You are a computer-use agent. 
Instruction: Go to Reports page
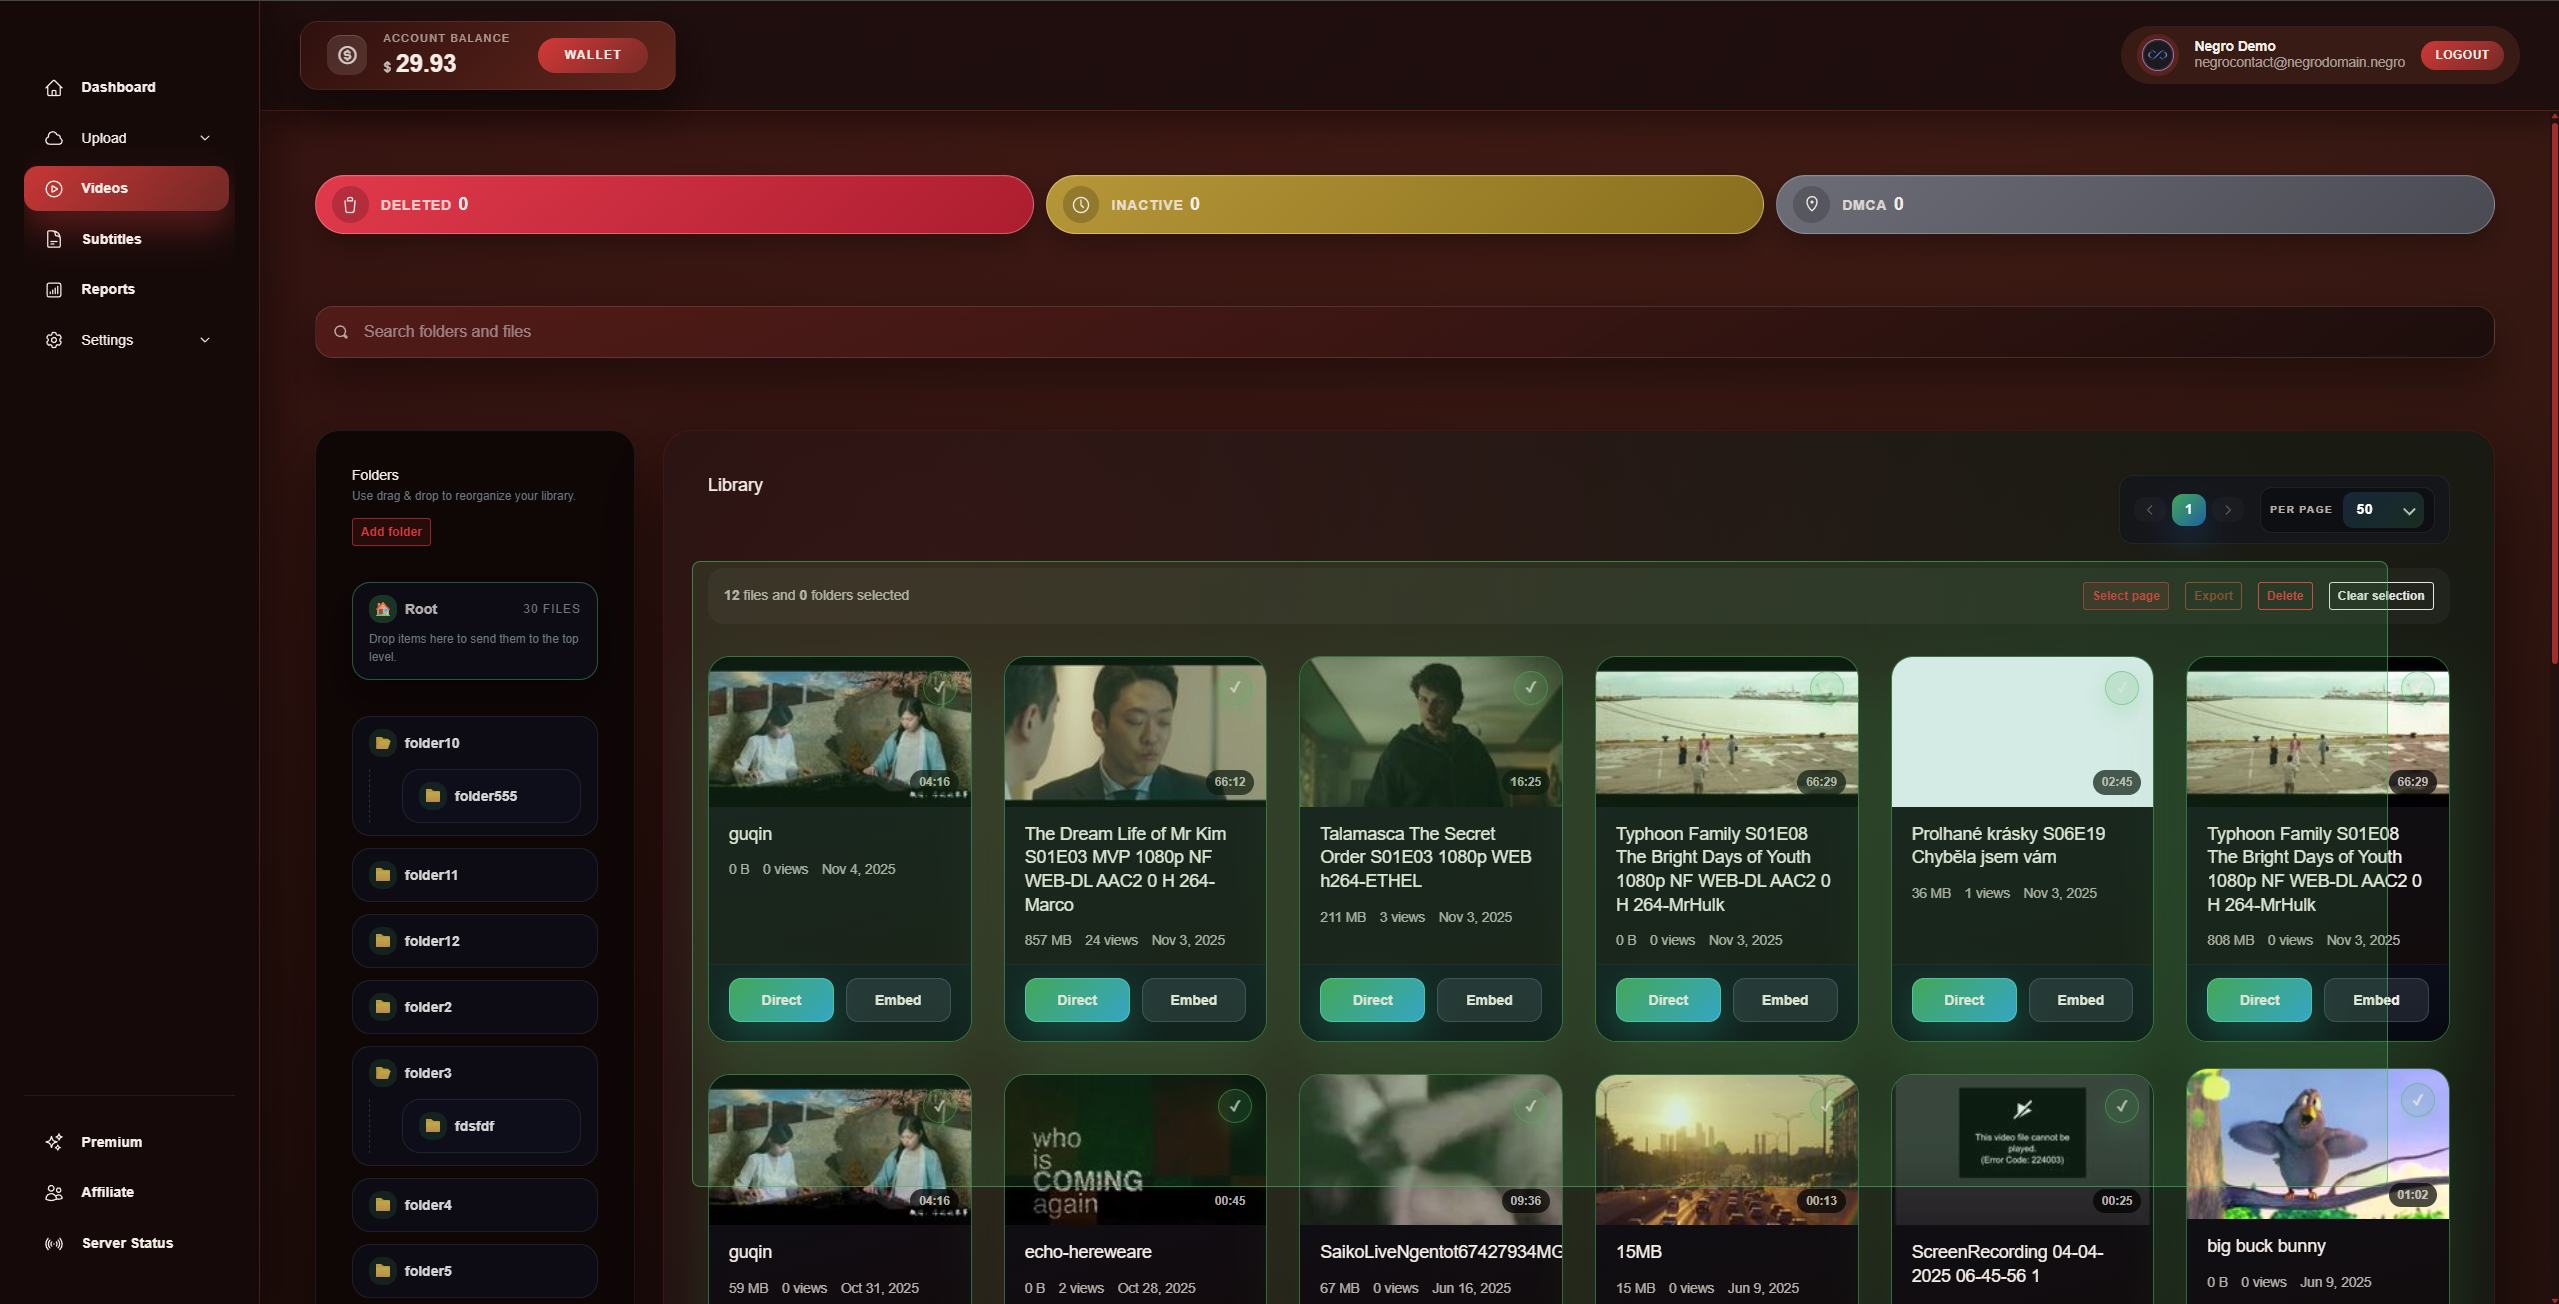pyautogui.click(x=108, y=289)
